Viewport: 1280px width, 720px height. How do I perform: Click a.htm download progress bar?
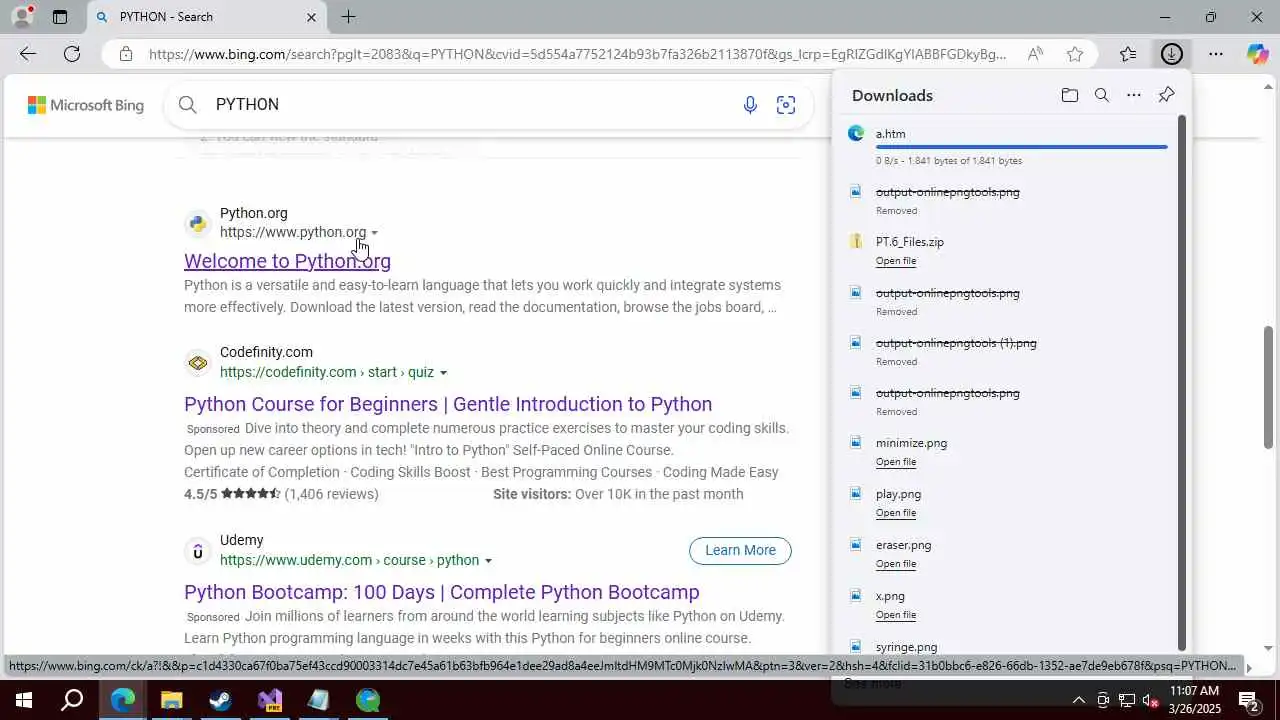(1021, 147)
